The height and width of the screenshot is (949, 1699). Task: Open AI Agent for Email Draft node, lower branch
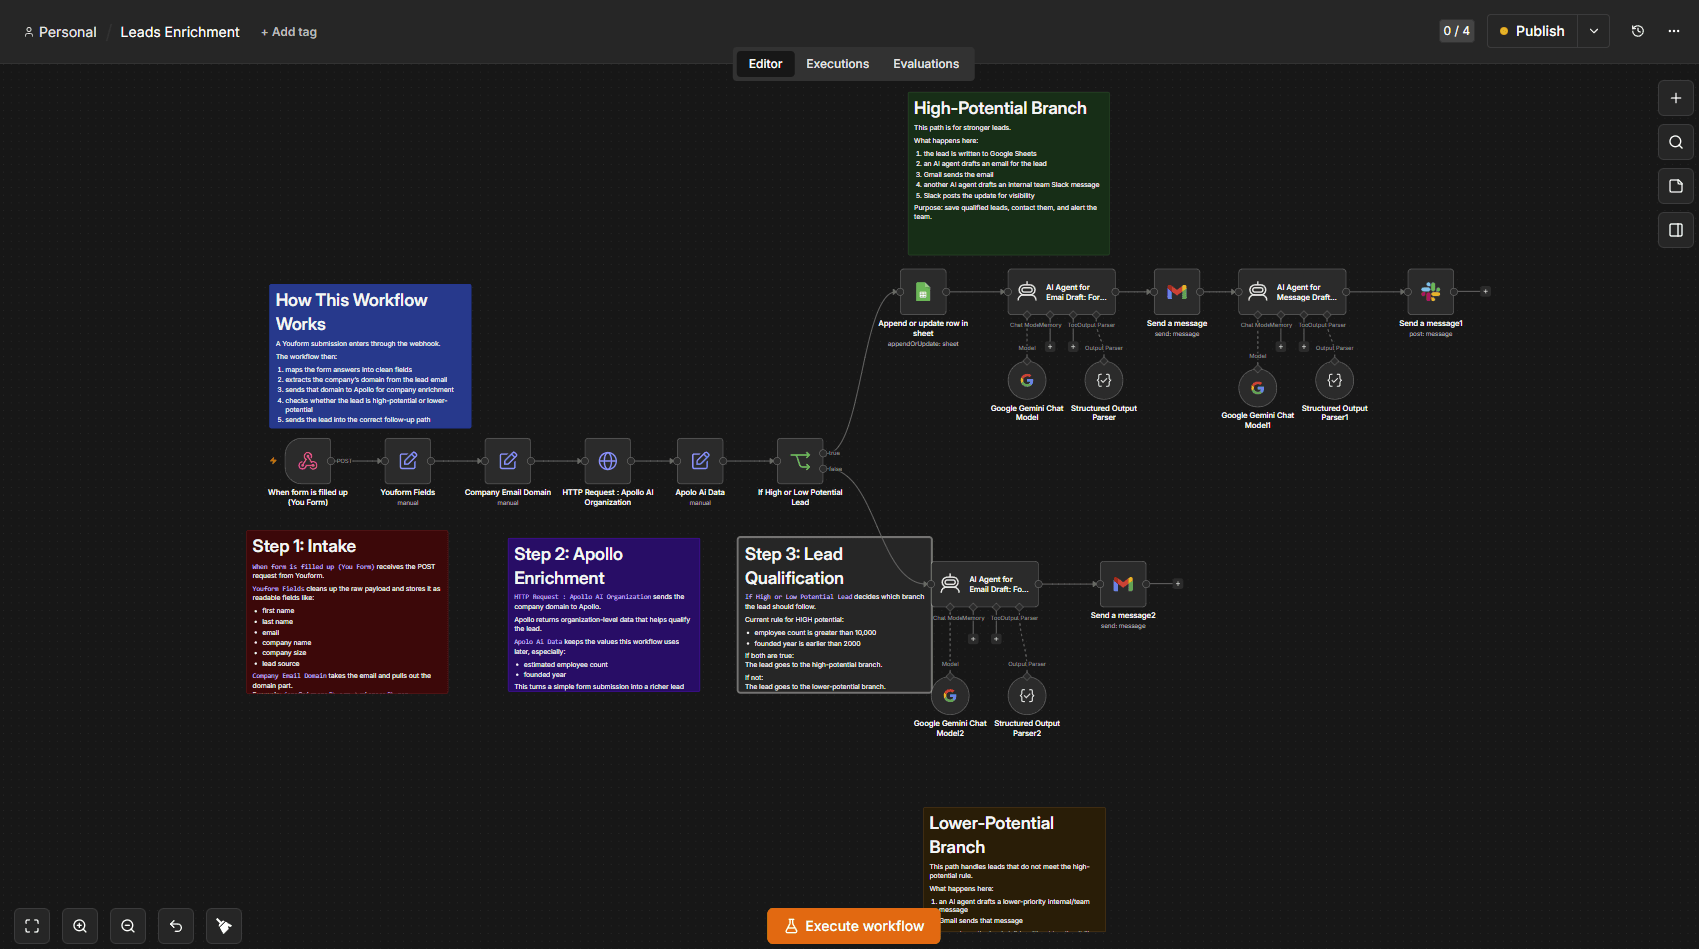click(985, 584)
